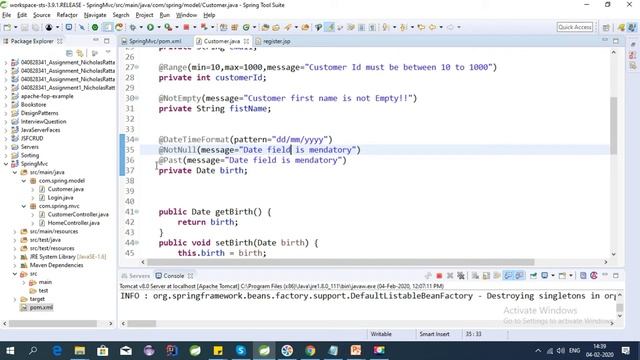This screenshot has width=640, height=360.
Task: Switch to SpringMvc/pom.xml editor tab
Action: click(x=155, y=41)
